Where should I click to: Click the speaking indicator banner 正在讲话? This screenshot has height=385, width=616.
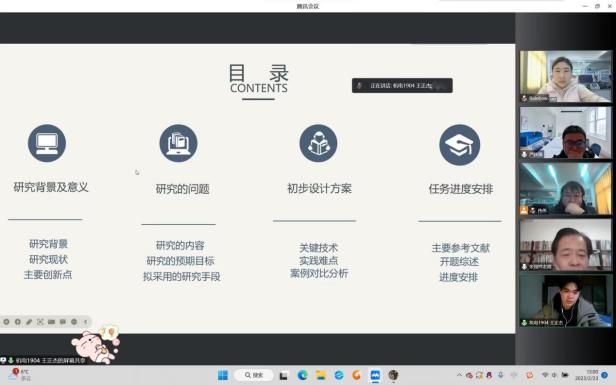click(x=402, y=86)
